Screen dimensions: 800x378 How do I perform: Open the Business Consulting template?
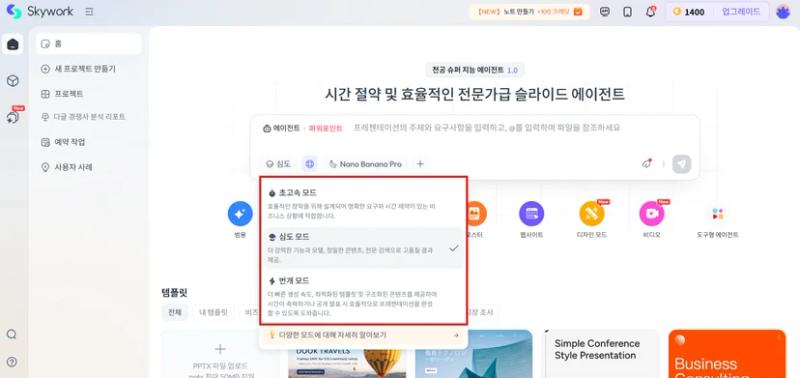(x=727, y=354)
